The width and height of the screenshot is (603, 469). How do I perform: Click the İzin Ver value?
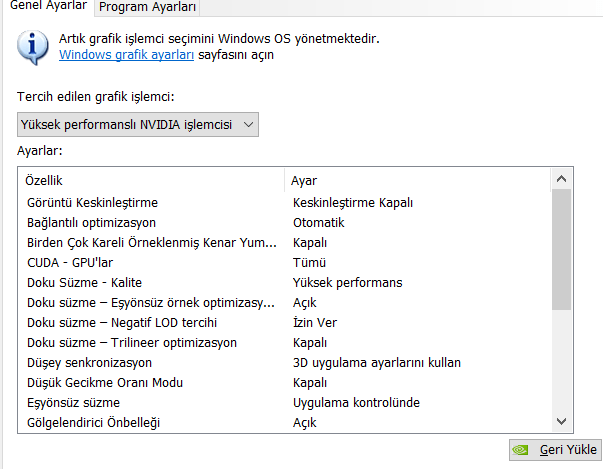point(315,323)
